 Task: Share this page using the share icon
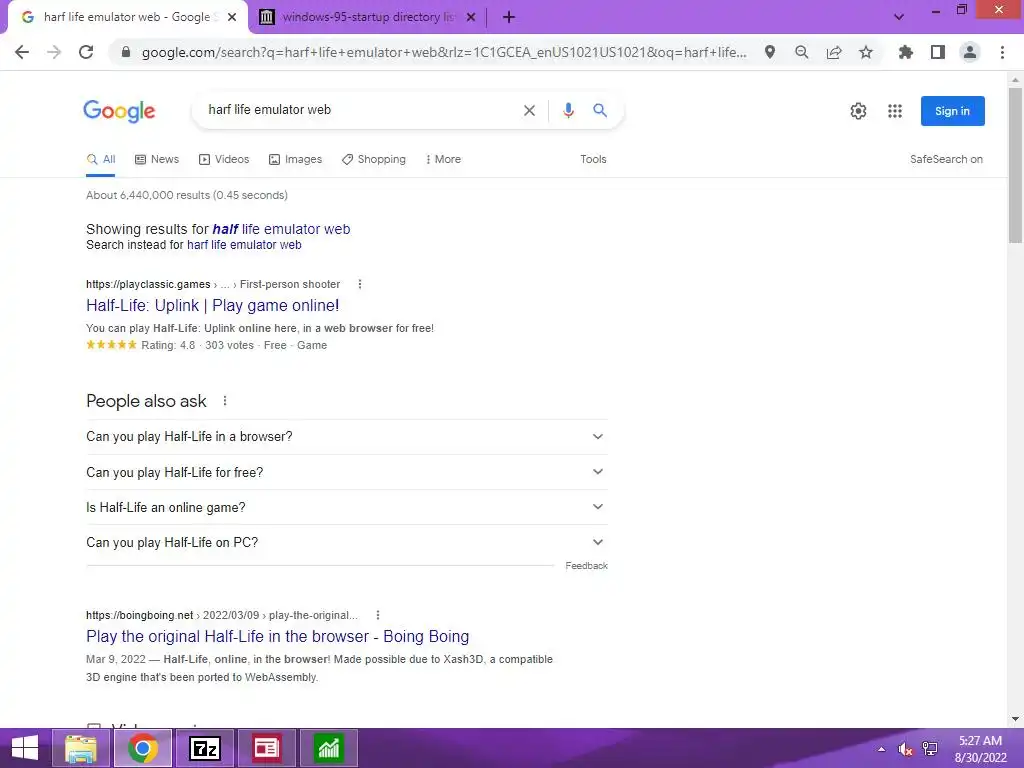click(x=834, y=52)
